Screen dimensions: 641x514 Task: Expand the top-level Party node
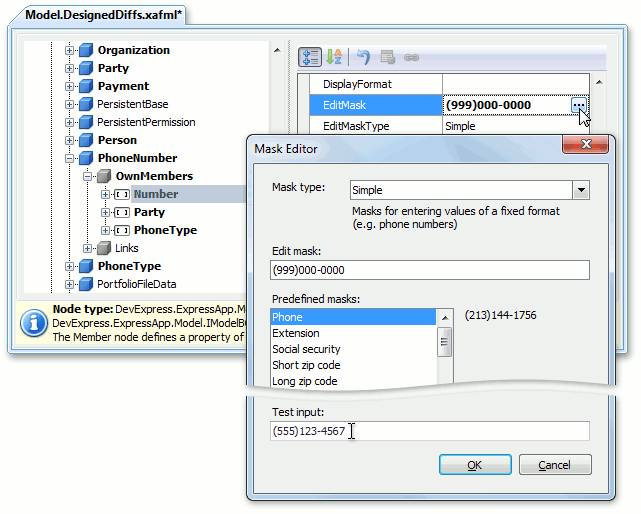click(x=69, y=68)
